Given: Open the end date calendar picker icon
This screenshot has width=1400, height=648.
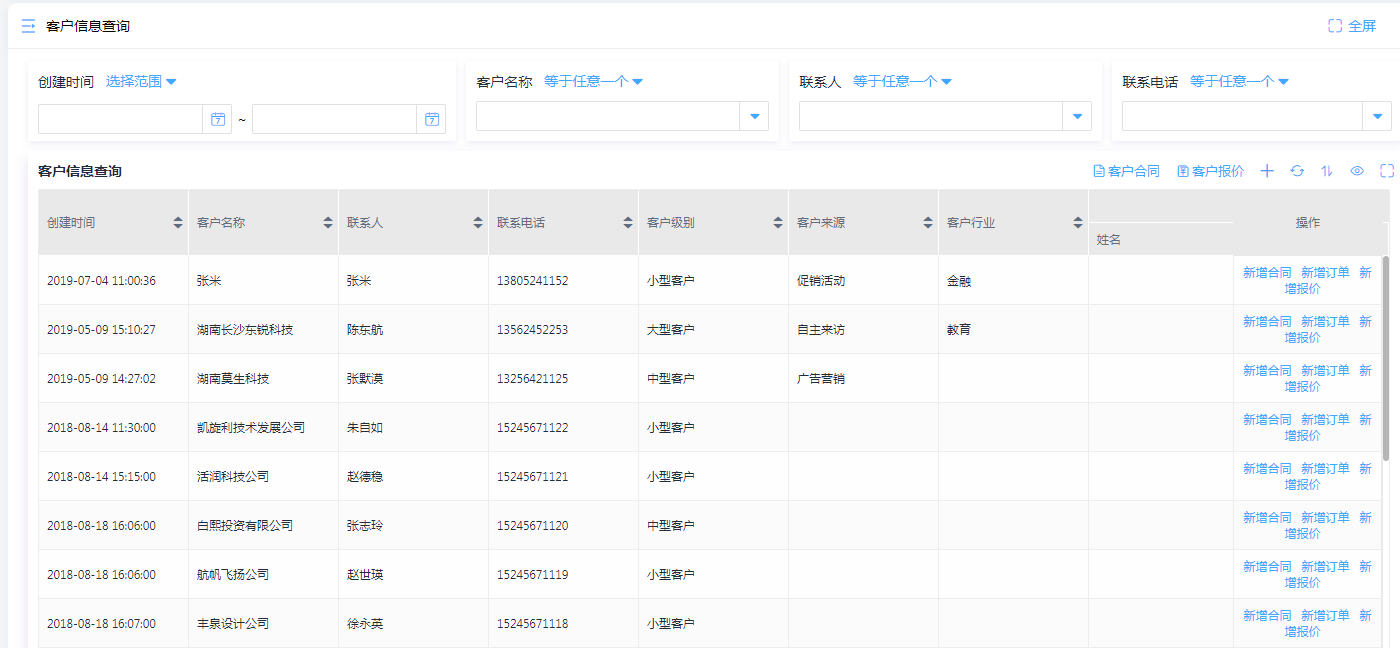Looking at the screenshot, I should [431, 119].
